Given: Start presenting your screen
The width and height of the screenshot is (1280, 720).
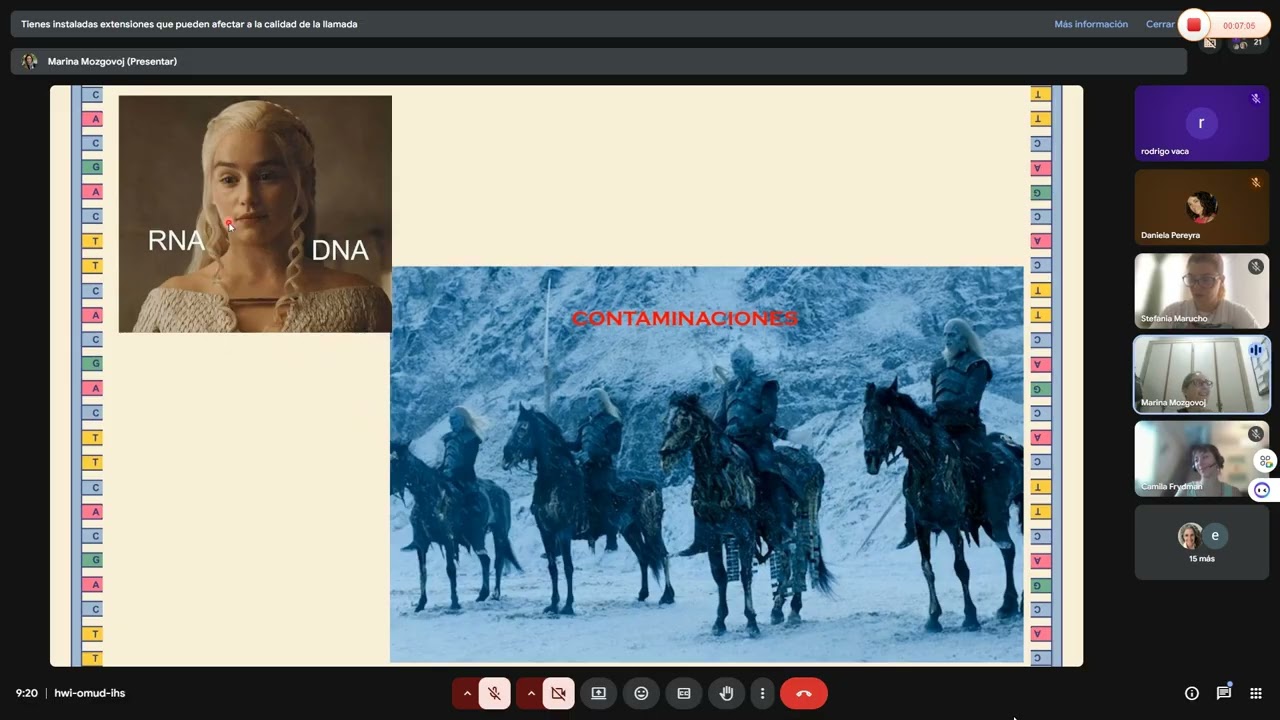Looking at the screenshot, I should point(598,693).
